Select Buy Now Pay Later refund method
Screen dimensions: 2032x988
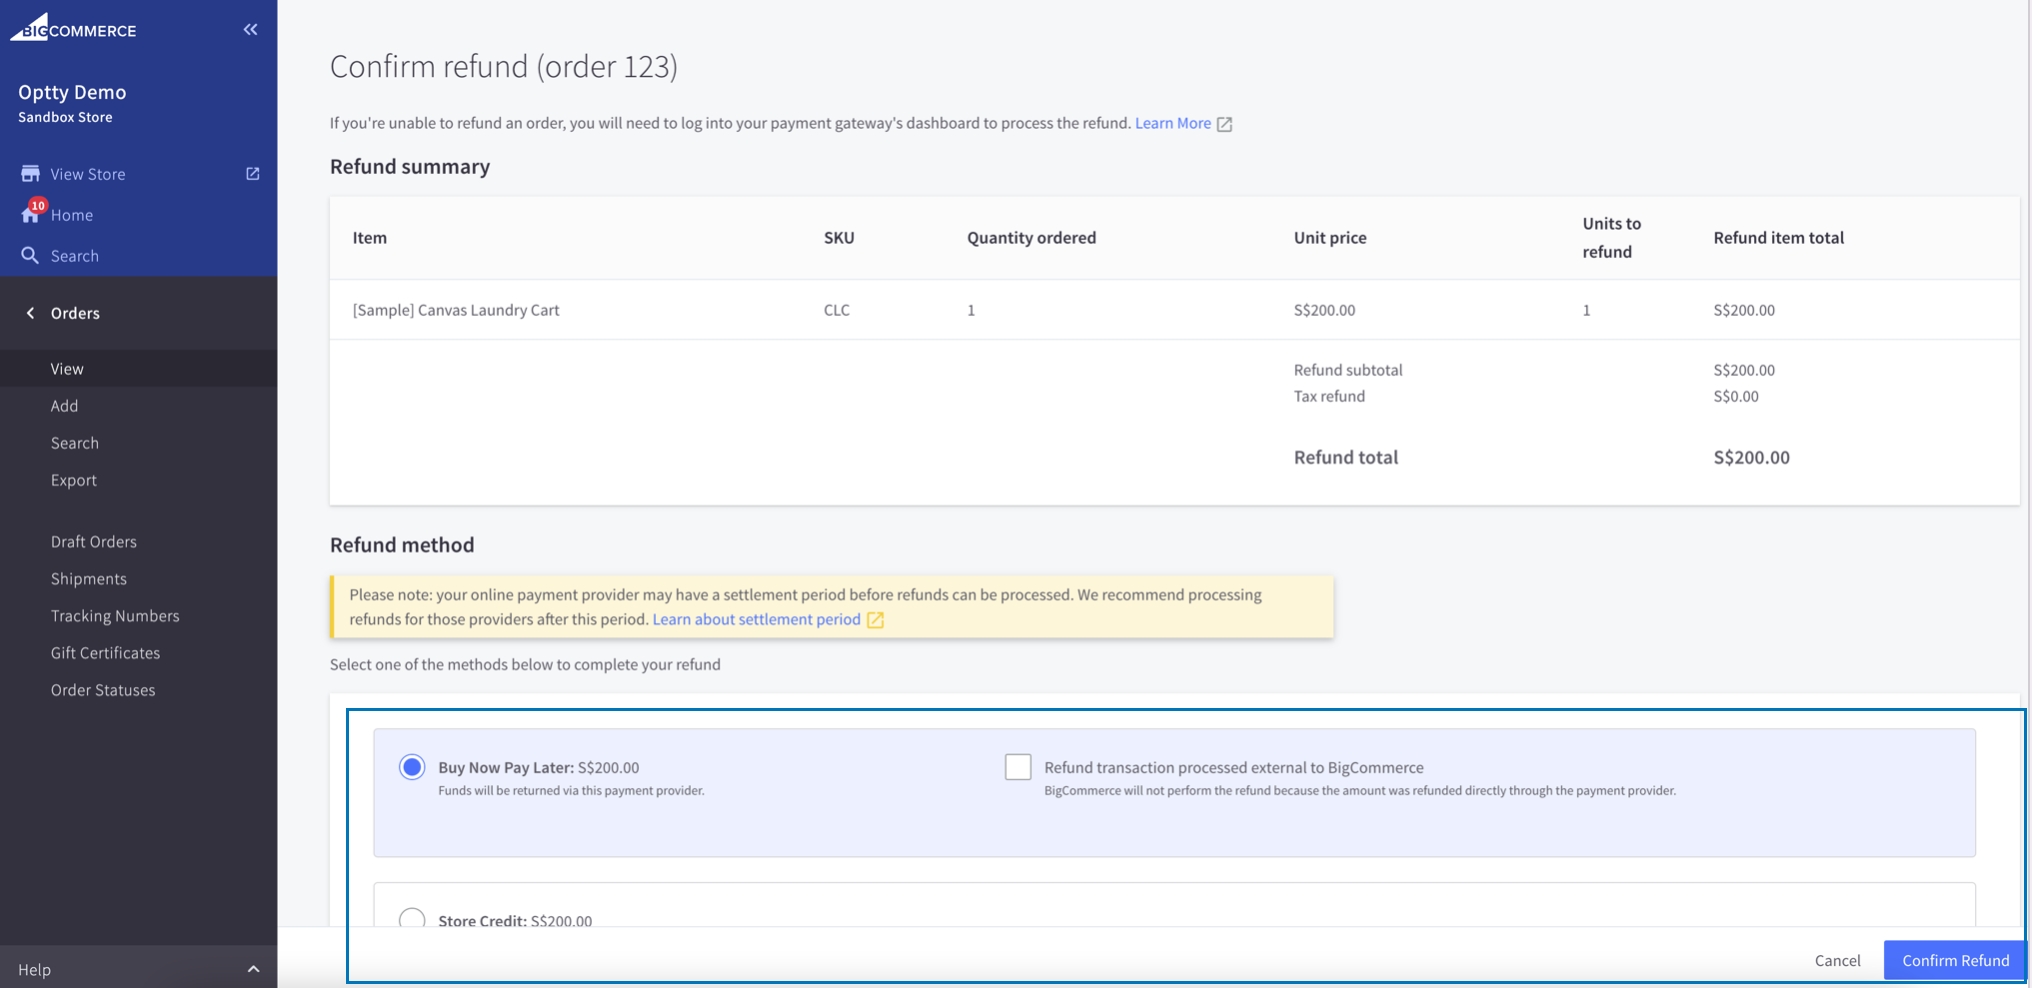(412, 767)
